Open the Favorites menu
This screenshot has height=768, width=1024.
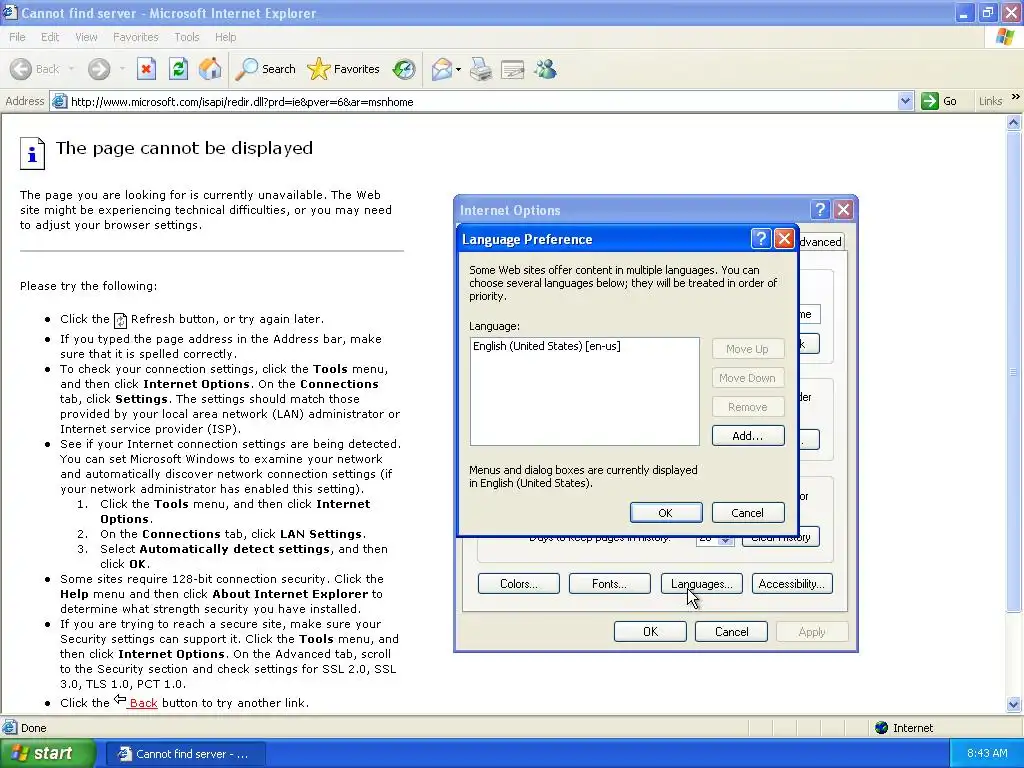135,37
